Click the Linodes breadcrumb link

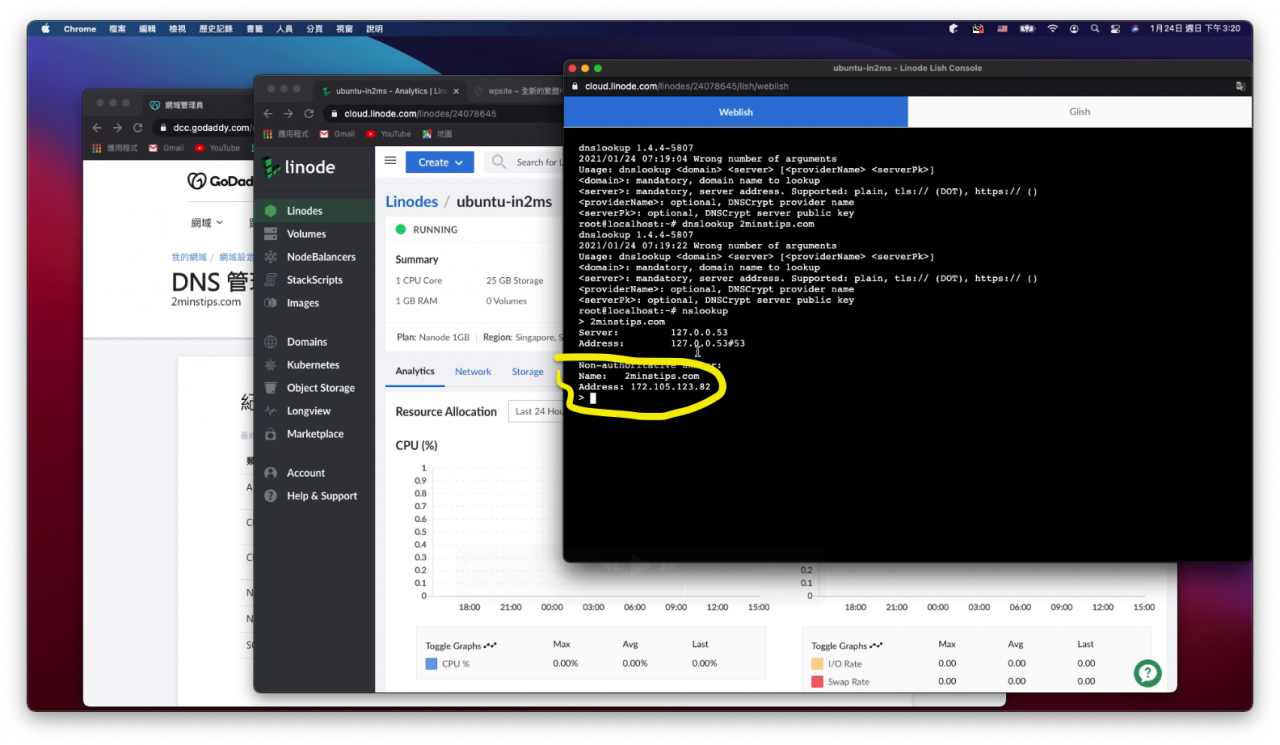(412, 201)
